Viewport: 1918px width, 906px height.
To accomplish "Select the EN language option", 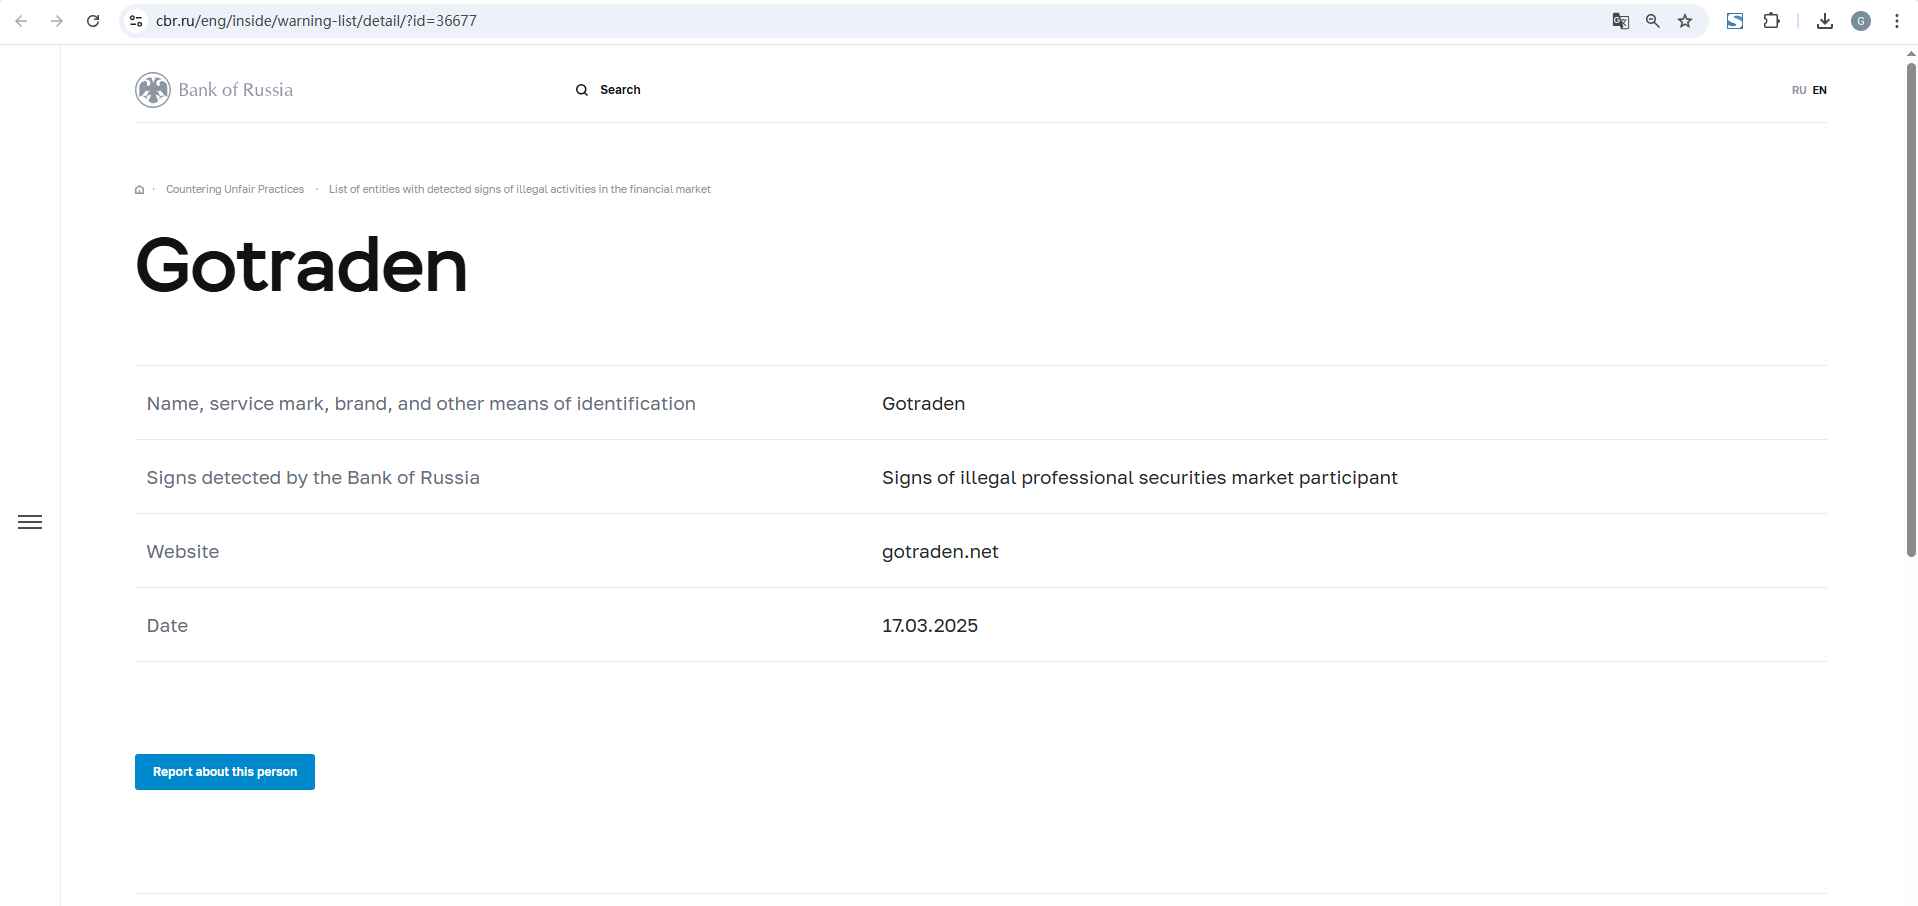I will 1820,90.
